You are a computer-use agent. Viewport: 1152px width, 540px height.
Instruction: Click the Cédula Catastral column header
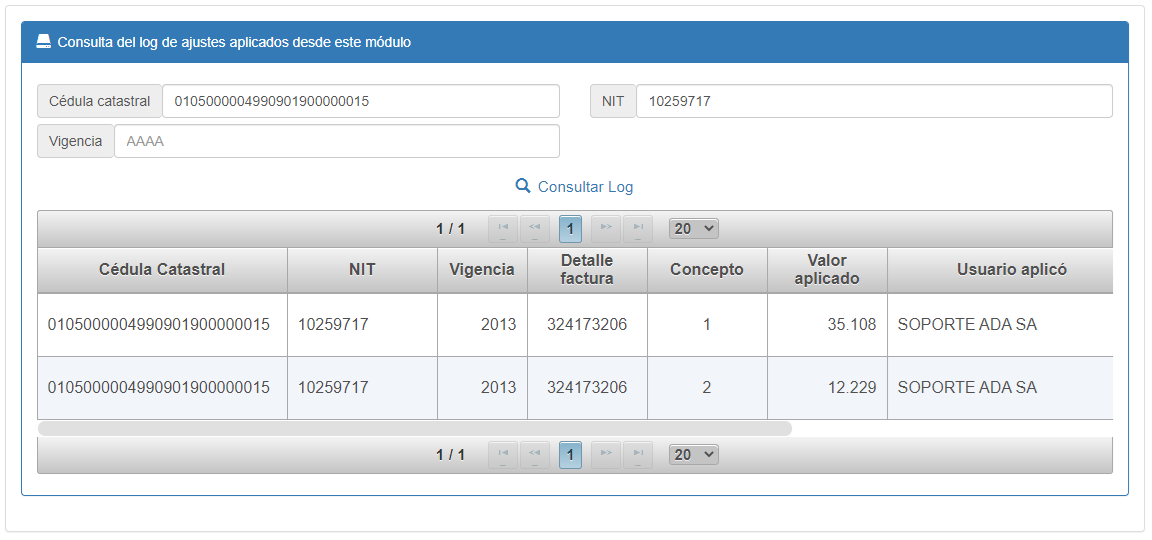162,270
